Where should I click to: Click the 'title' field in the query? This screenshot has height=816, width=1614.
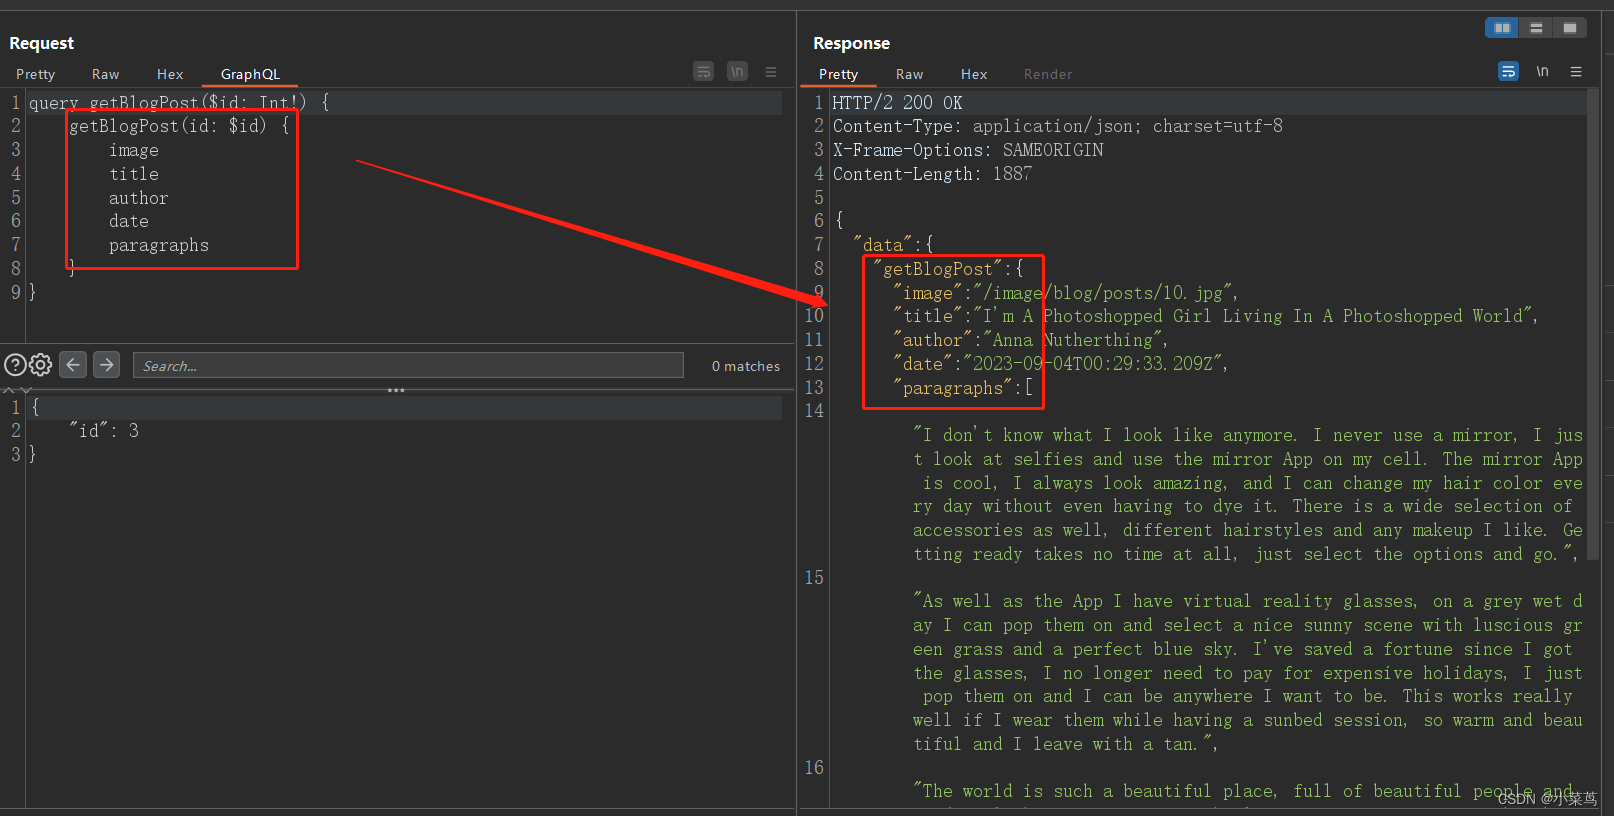(134, 174)
